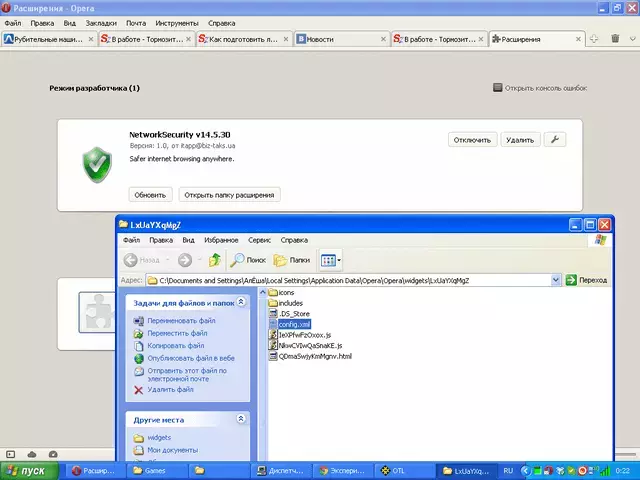Switch to the Новости tab
This screenshot has height=480, width=640.
click(341, 39)
